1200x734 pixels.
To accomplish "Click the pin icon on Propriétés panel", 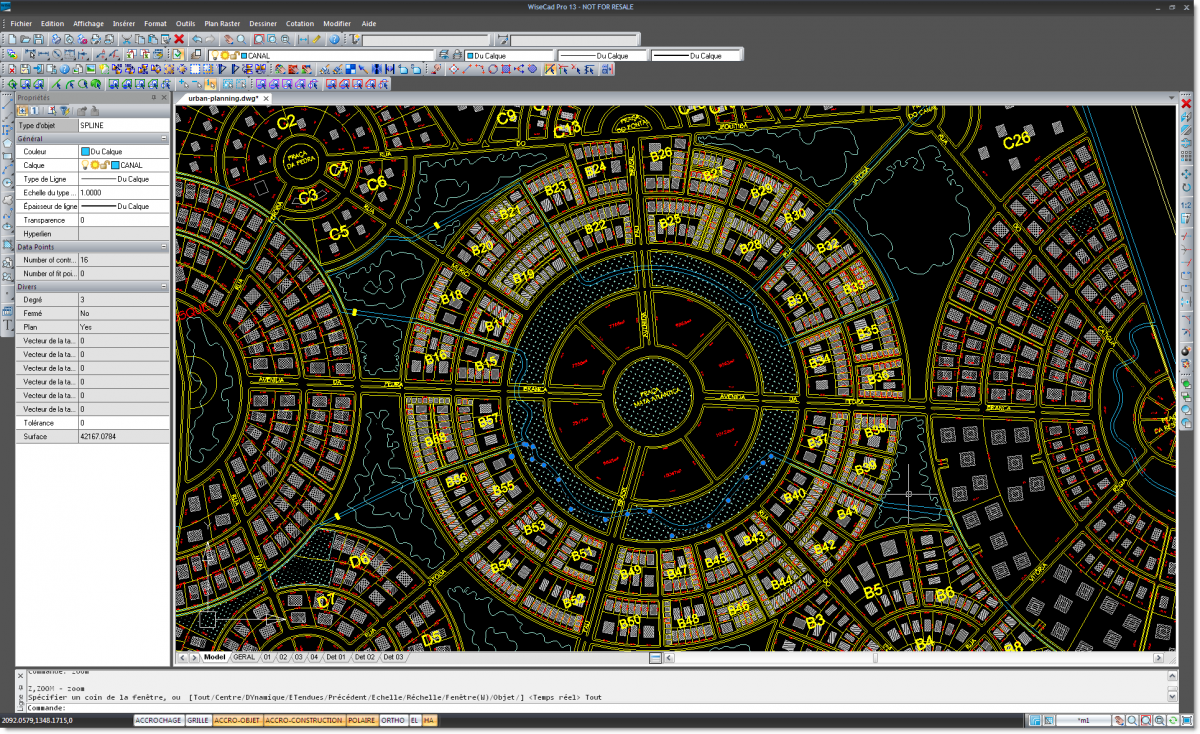I will point(153,97).
